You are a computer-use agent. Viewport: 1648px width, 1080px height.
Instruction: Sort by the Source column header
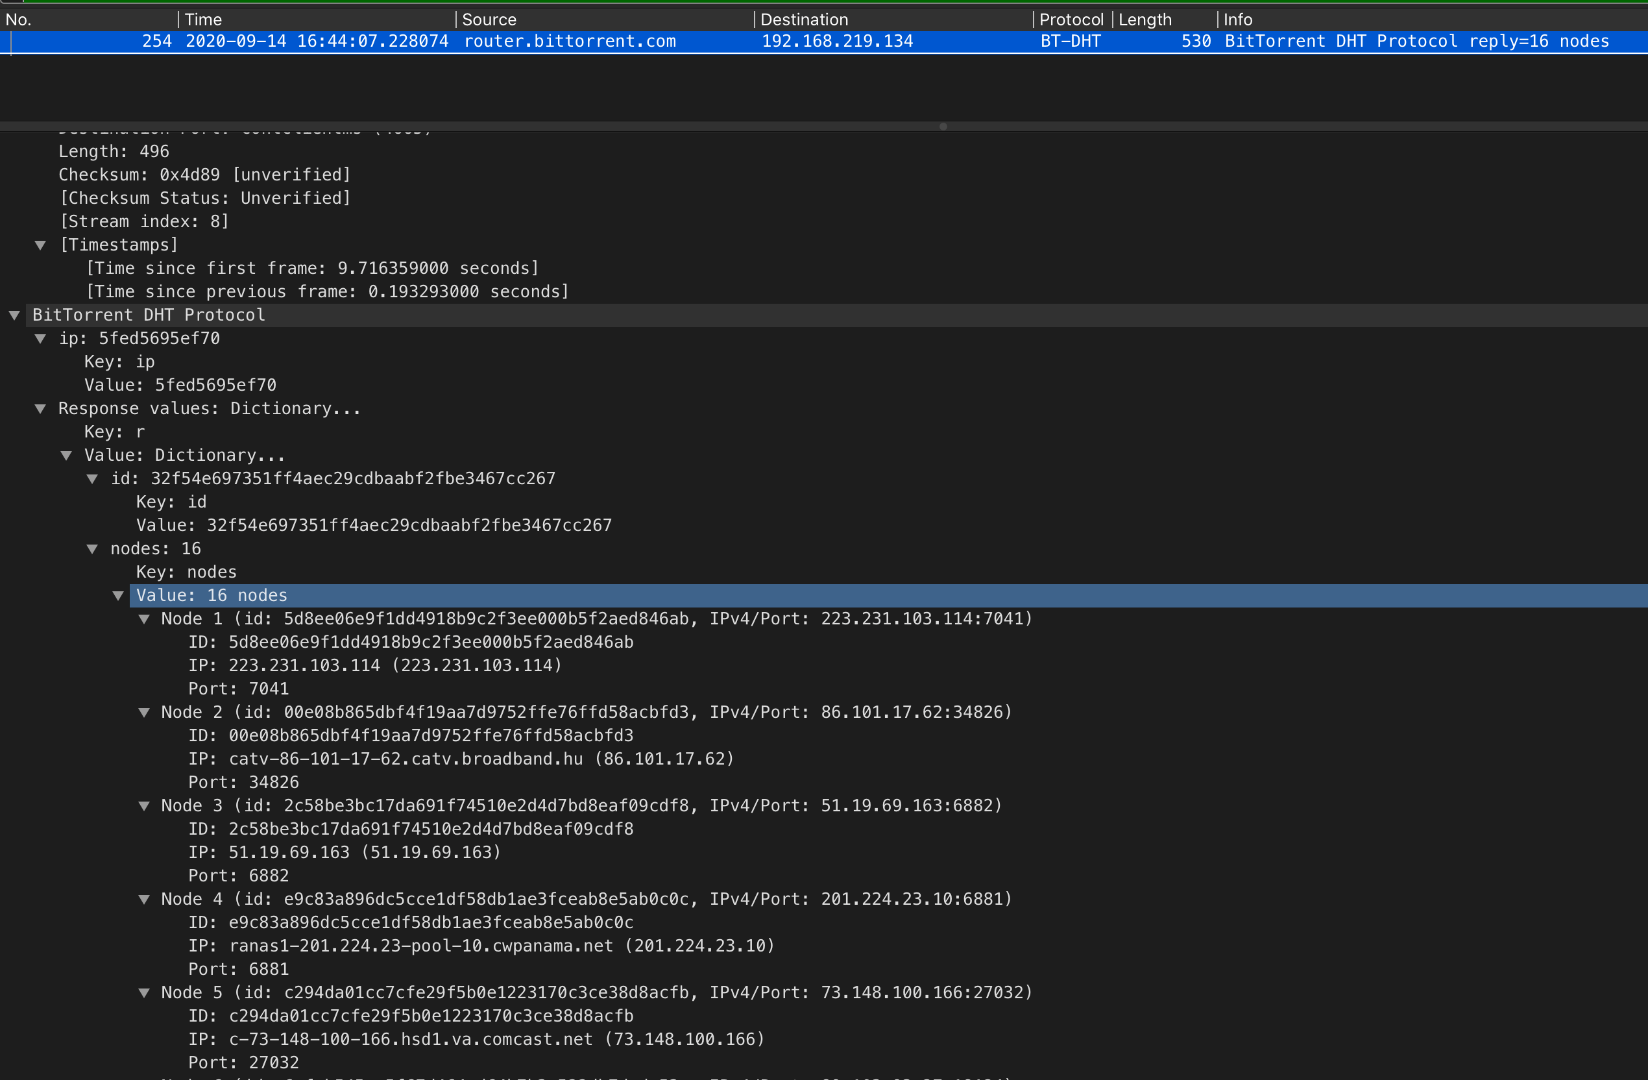point(489,19)
